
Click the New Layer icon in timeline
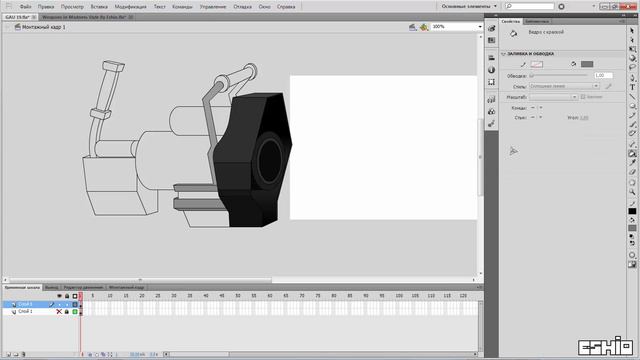click(x=8, y=354)
